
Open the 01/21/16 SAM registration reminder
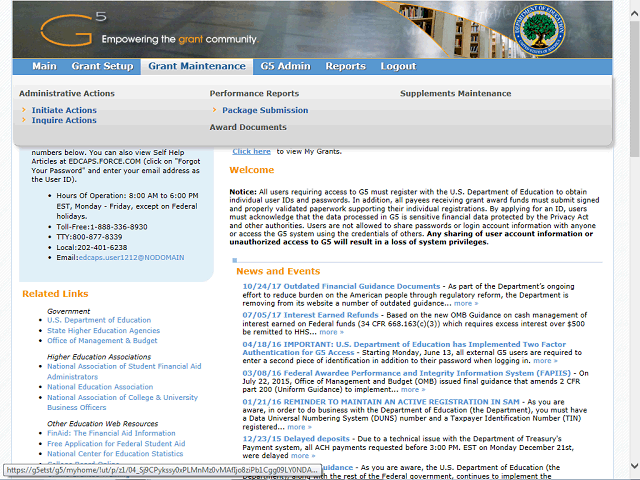(381, 402)
